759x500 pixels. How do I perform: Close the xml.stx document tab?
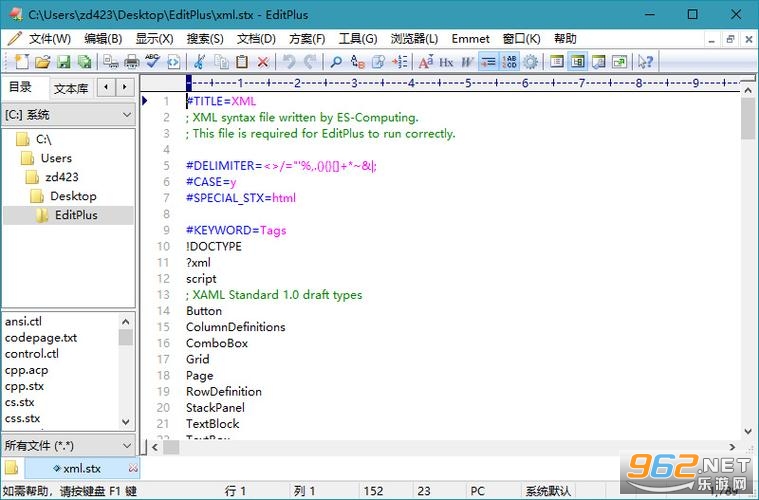pos(133,468)
